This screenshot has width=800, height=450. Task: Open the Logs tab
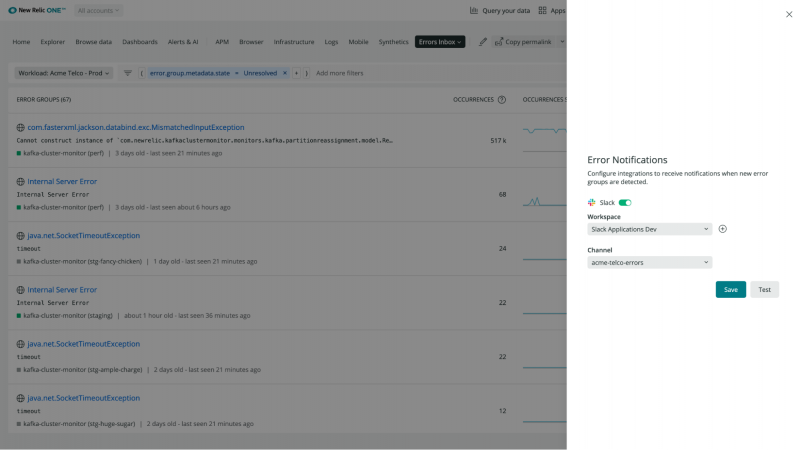click(x=331, y=42)
